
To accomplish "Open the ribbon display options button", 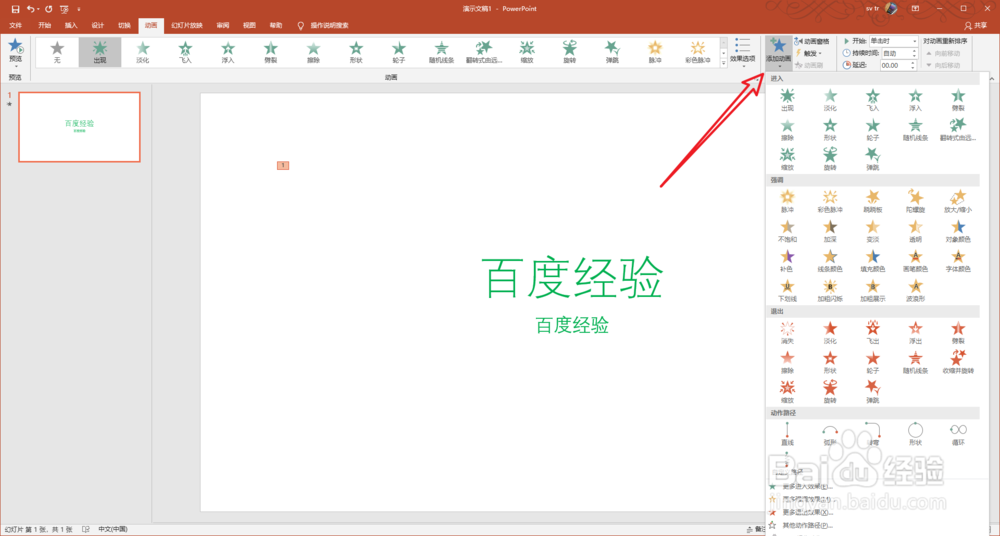I will 915,8.
